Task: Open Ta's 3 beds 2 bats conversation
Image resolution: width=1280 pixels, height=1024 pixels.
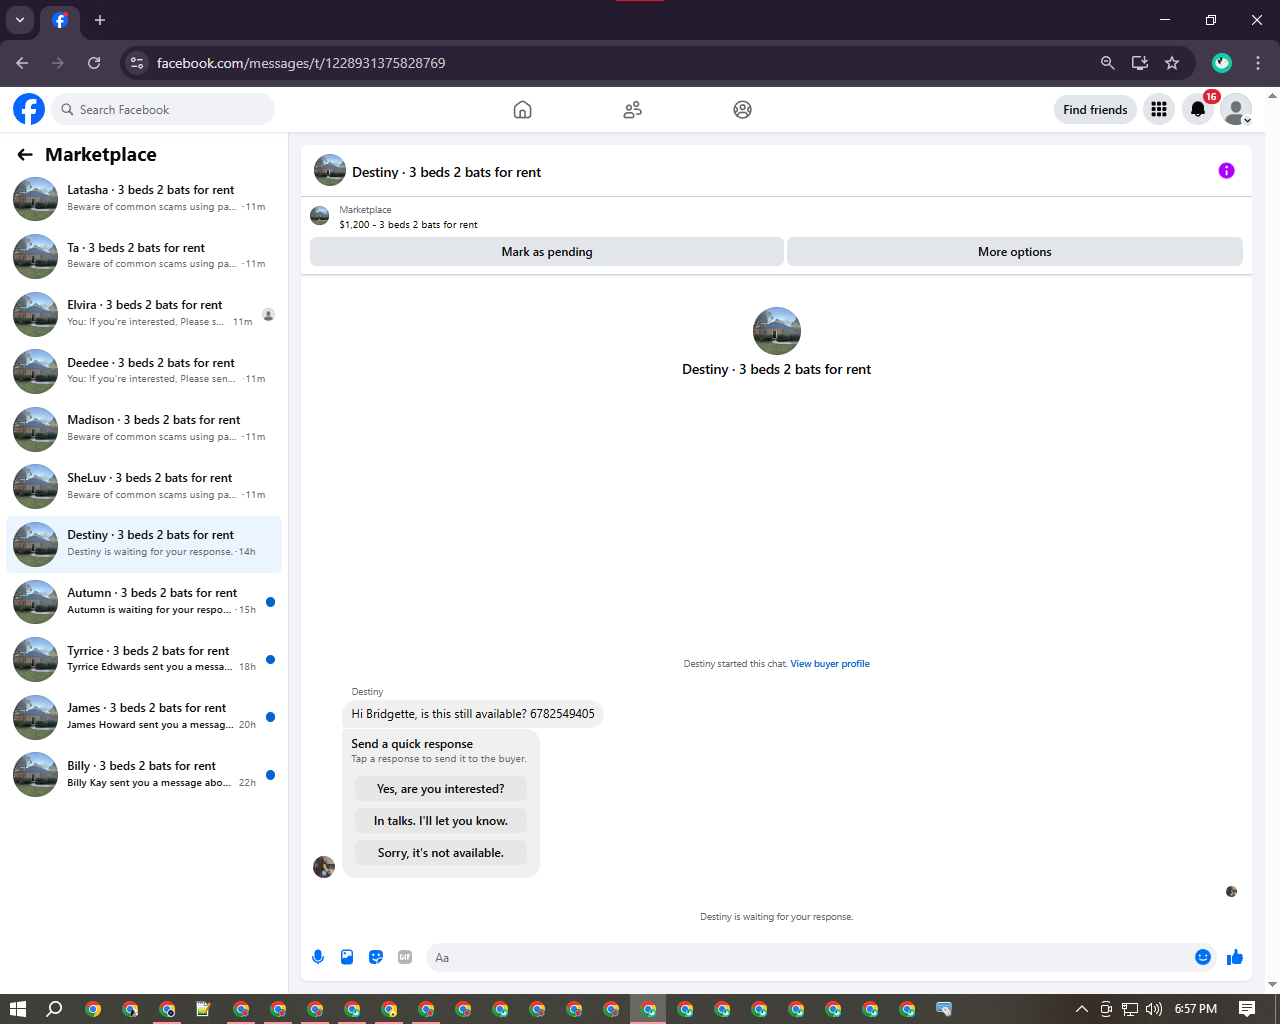Action: (144, 257)
